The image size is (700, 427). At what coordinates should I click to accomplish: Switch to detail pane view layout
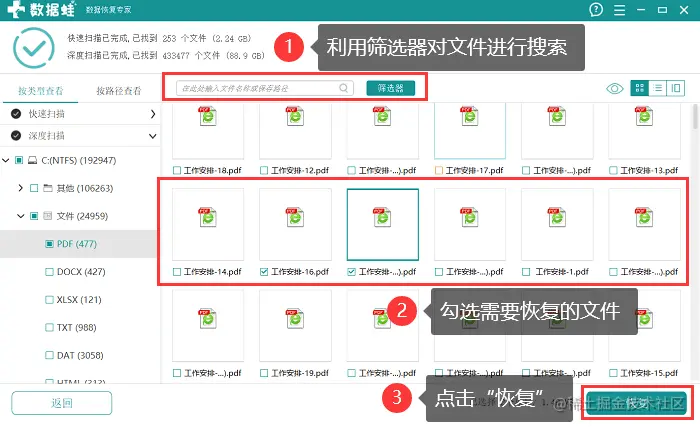(x=676, y=88)
